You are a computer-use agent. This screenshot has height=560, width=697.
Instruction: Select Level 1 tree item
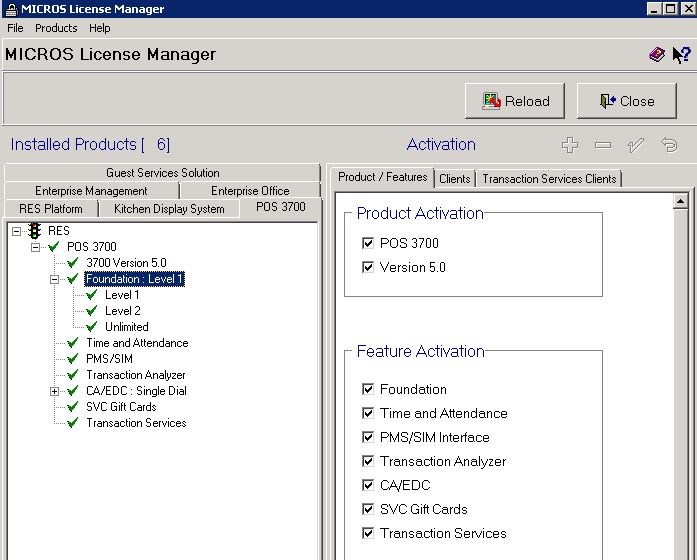click(x=122, y=295)
